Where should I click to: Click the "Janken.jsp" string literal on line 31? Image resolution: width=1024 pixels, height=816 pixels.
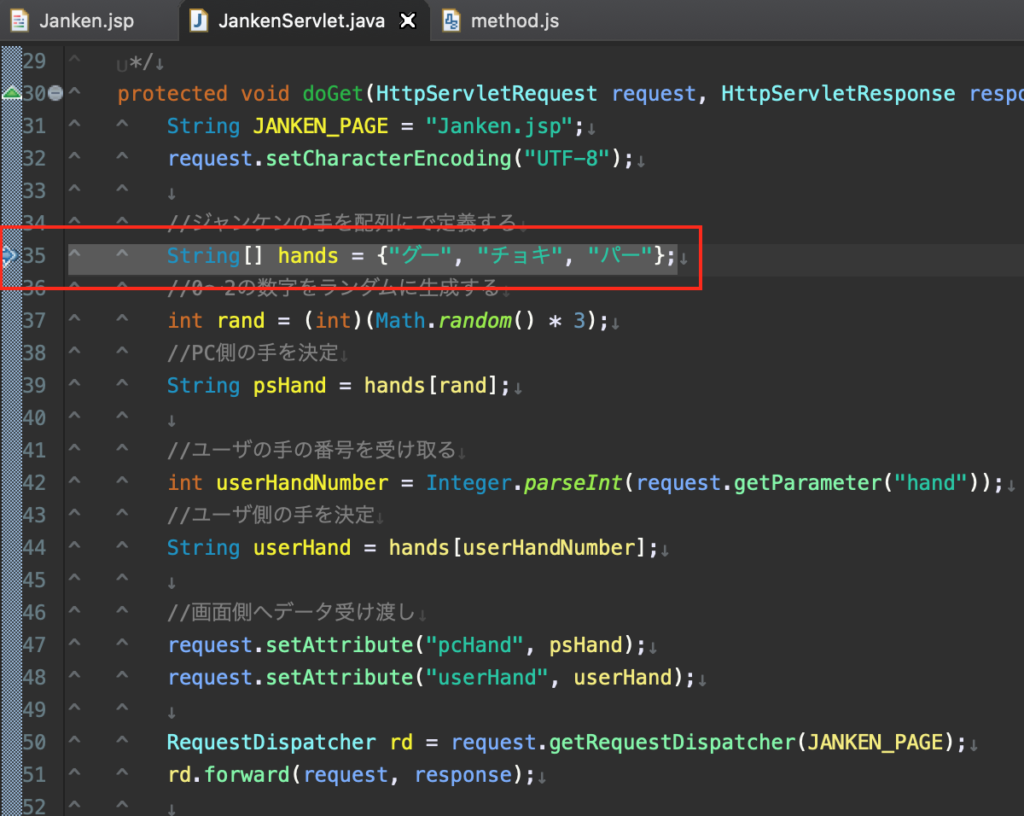[x=499, y=126]
